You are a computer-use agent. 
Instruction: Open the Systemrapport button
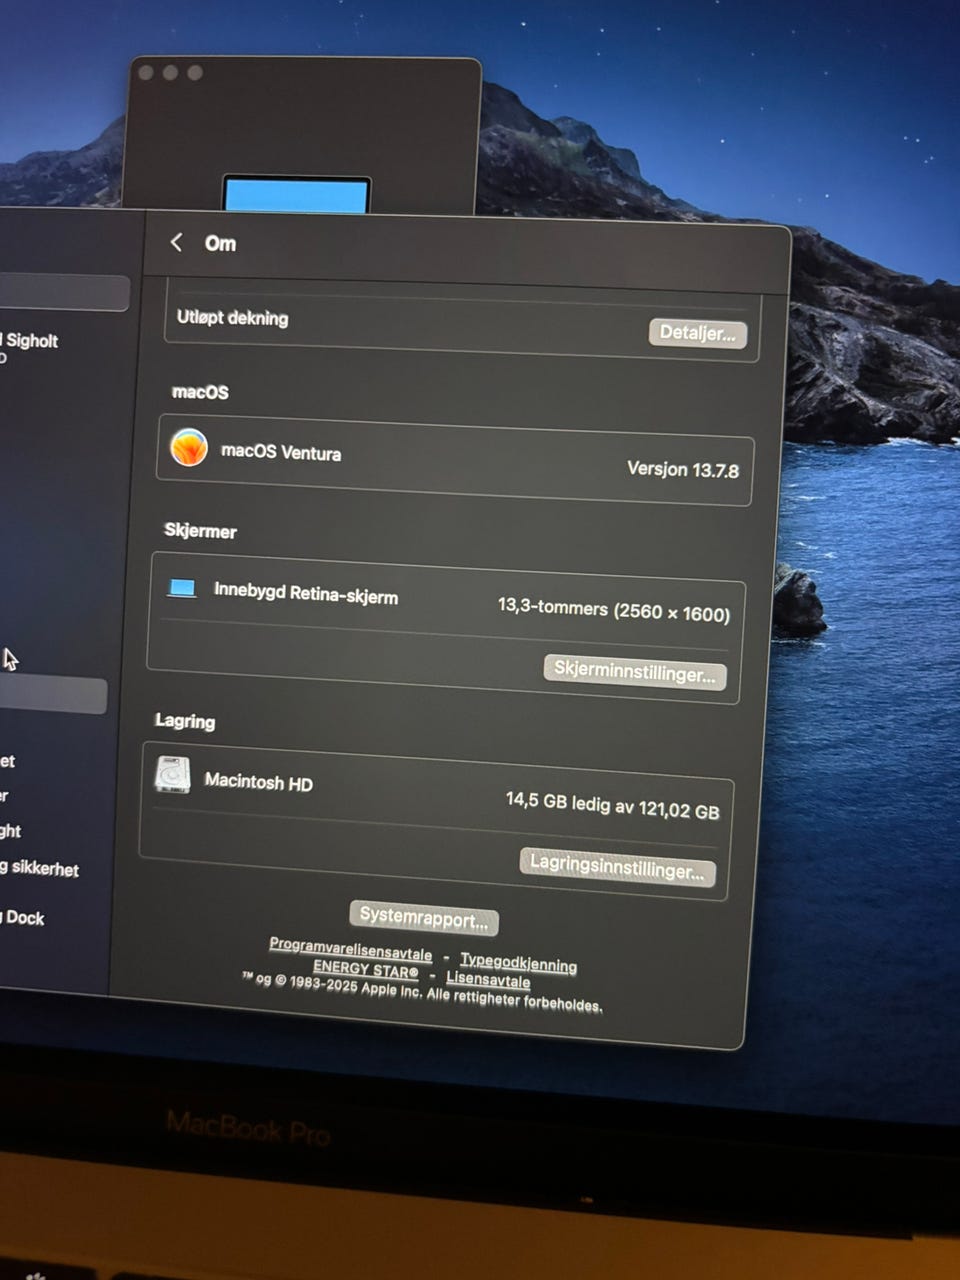tap(424, 917)
